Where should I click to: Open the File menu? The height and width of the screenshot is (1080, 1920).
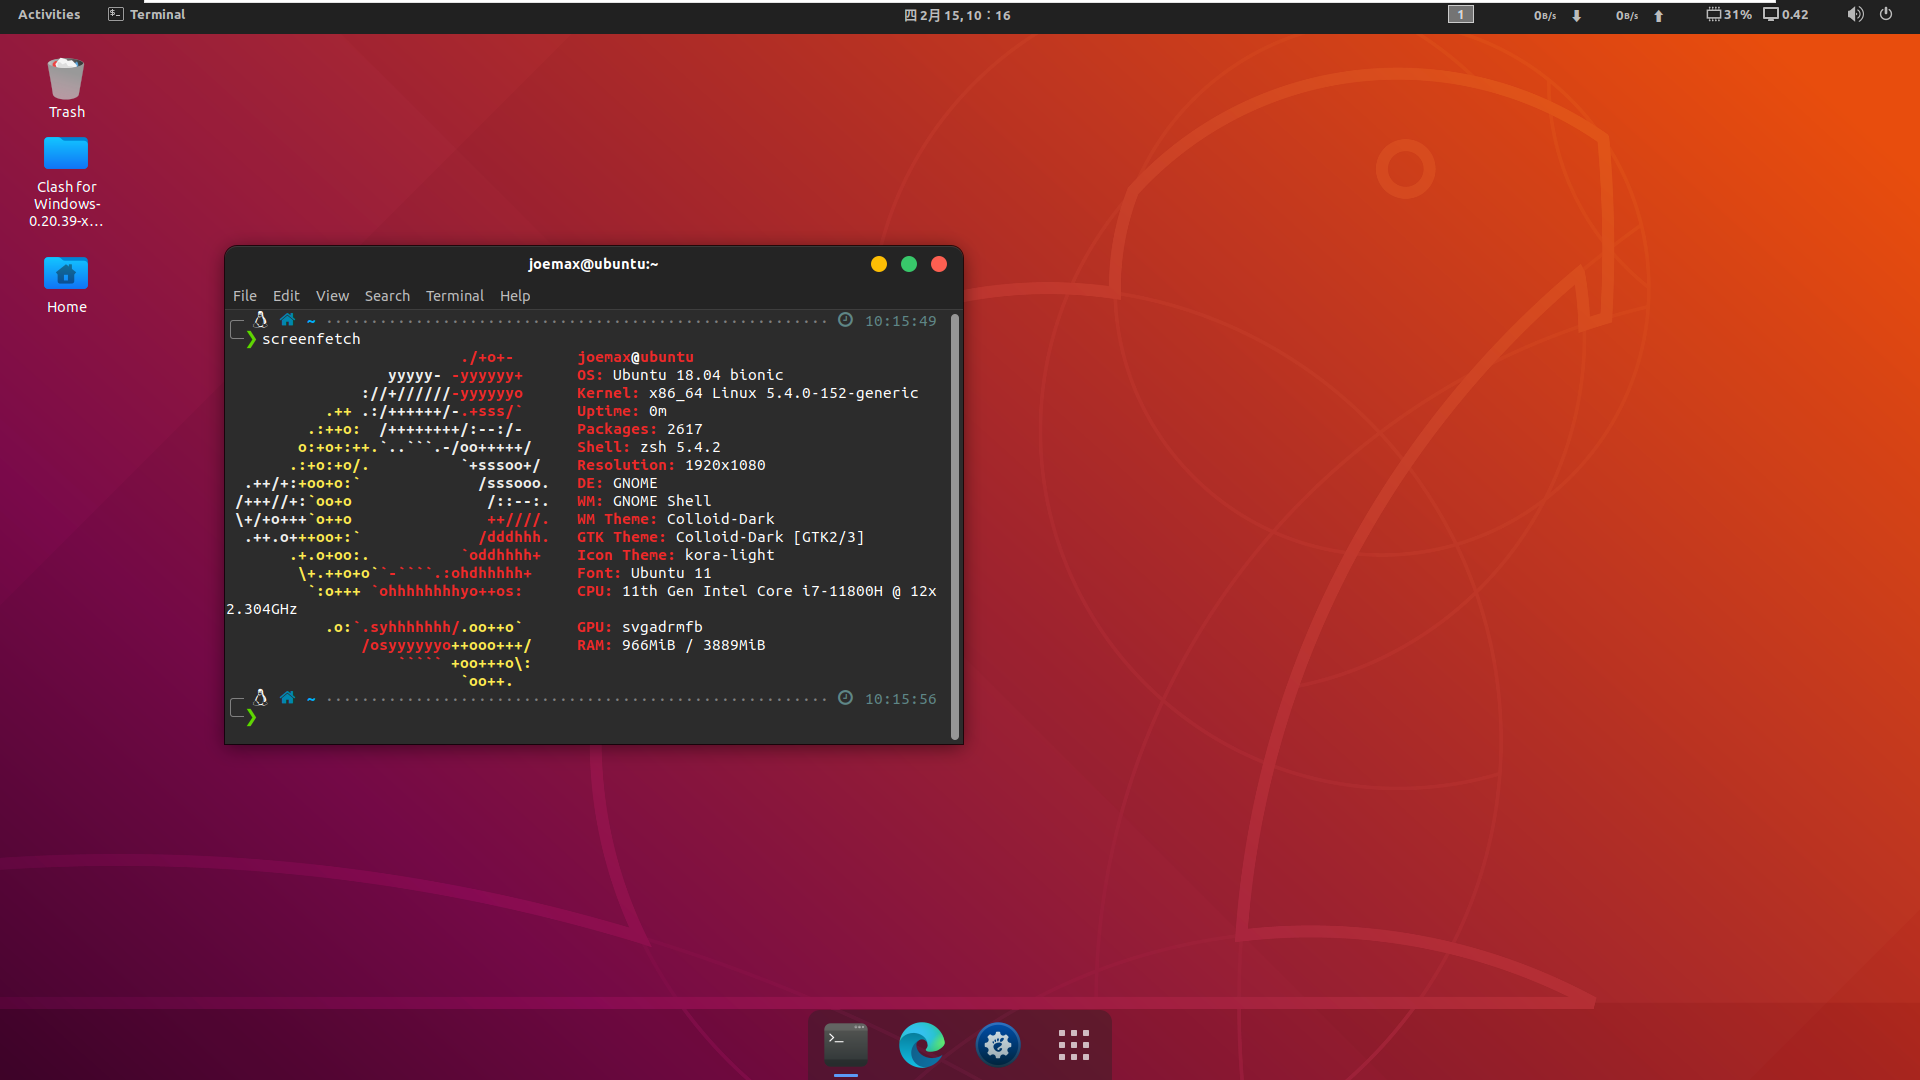click(245, 296)
